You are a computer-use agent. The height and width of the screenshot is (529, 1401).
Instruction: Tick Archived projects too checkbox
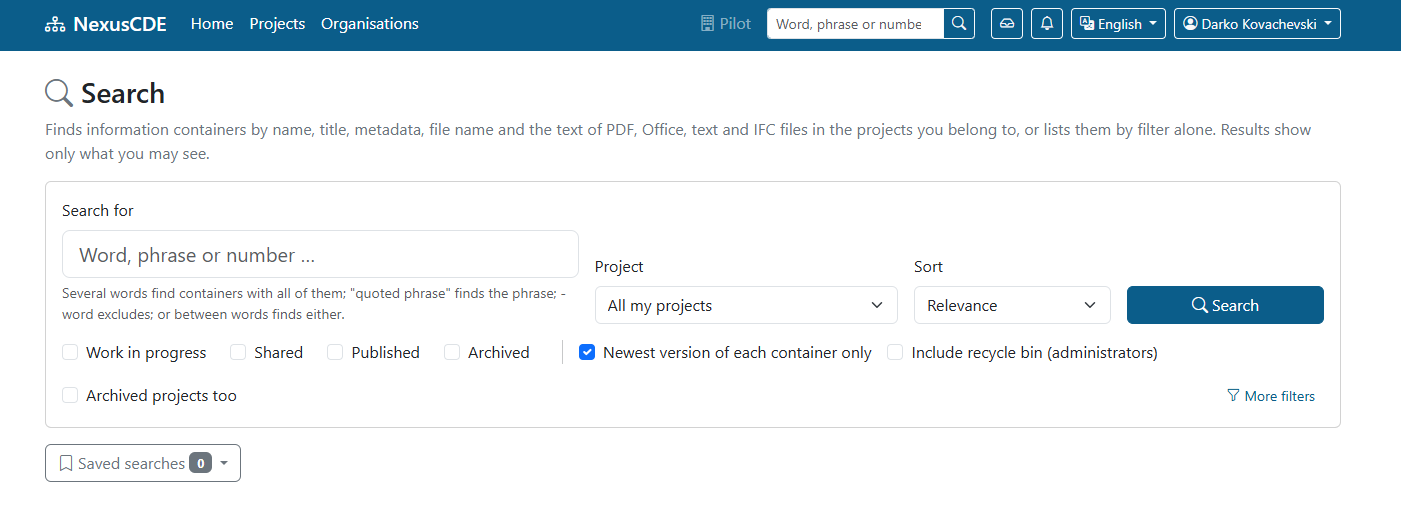[70, 395]
